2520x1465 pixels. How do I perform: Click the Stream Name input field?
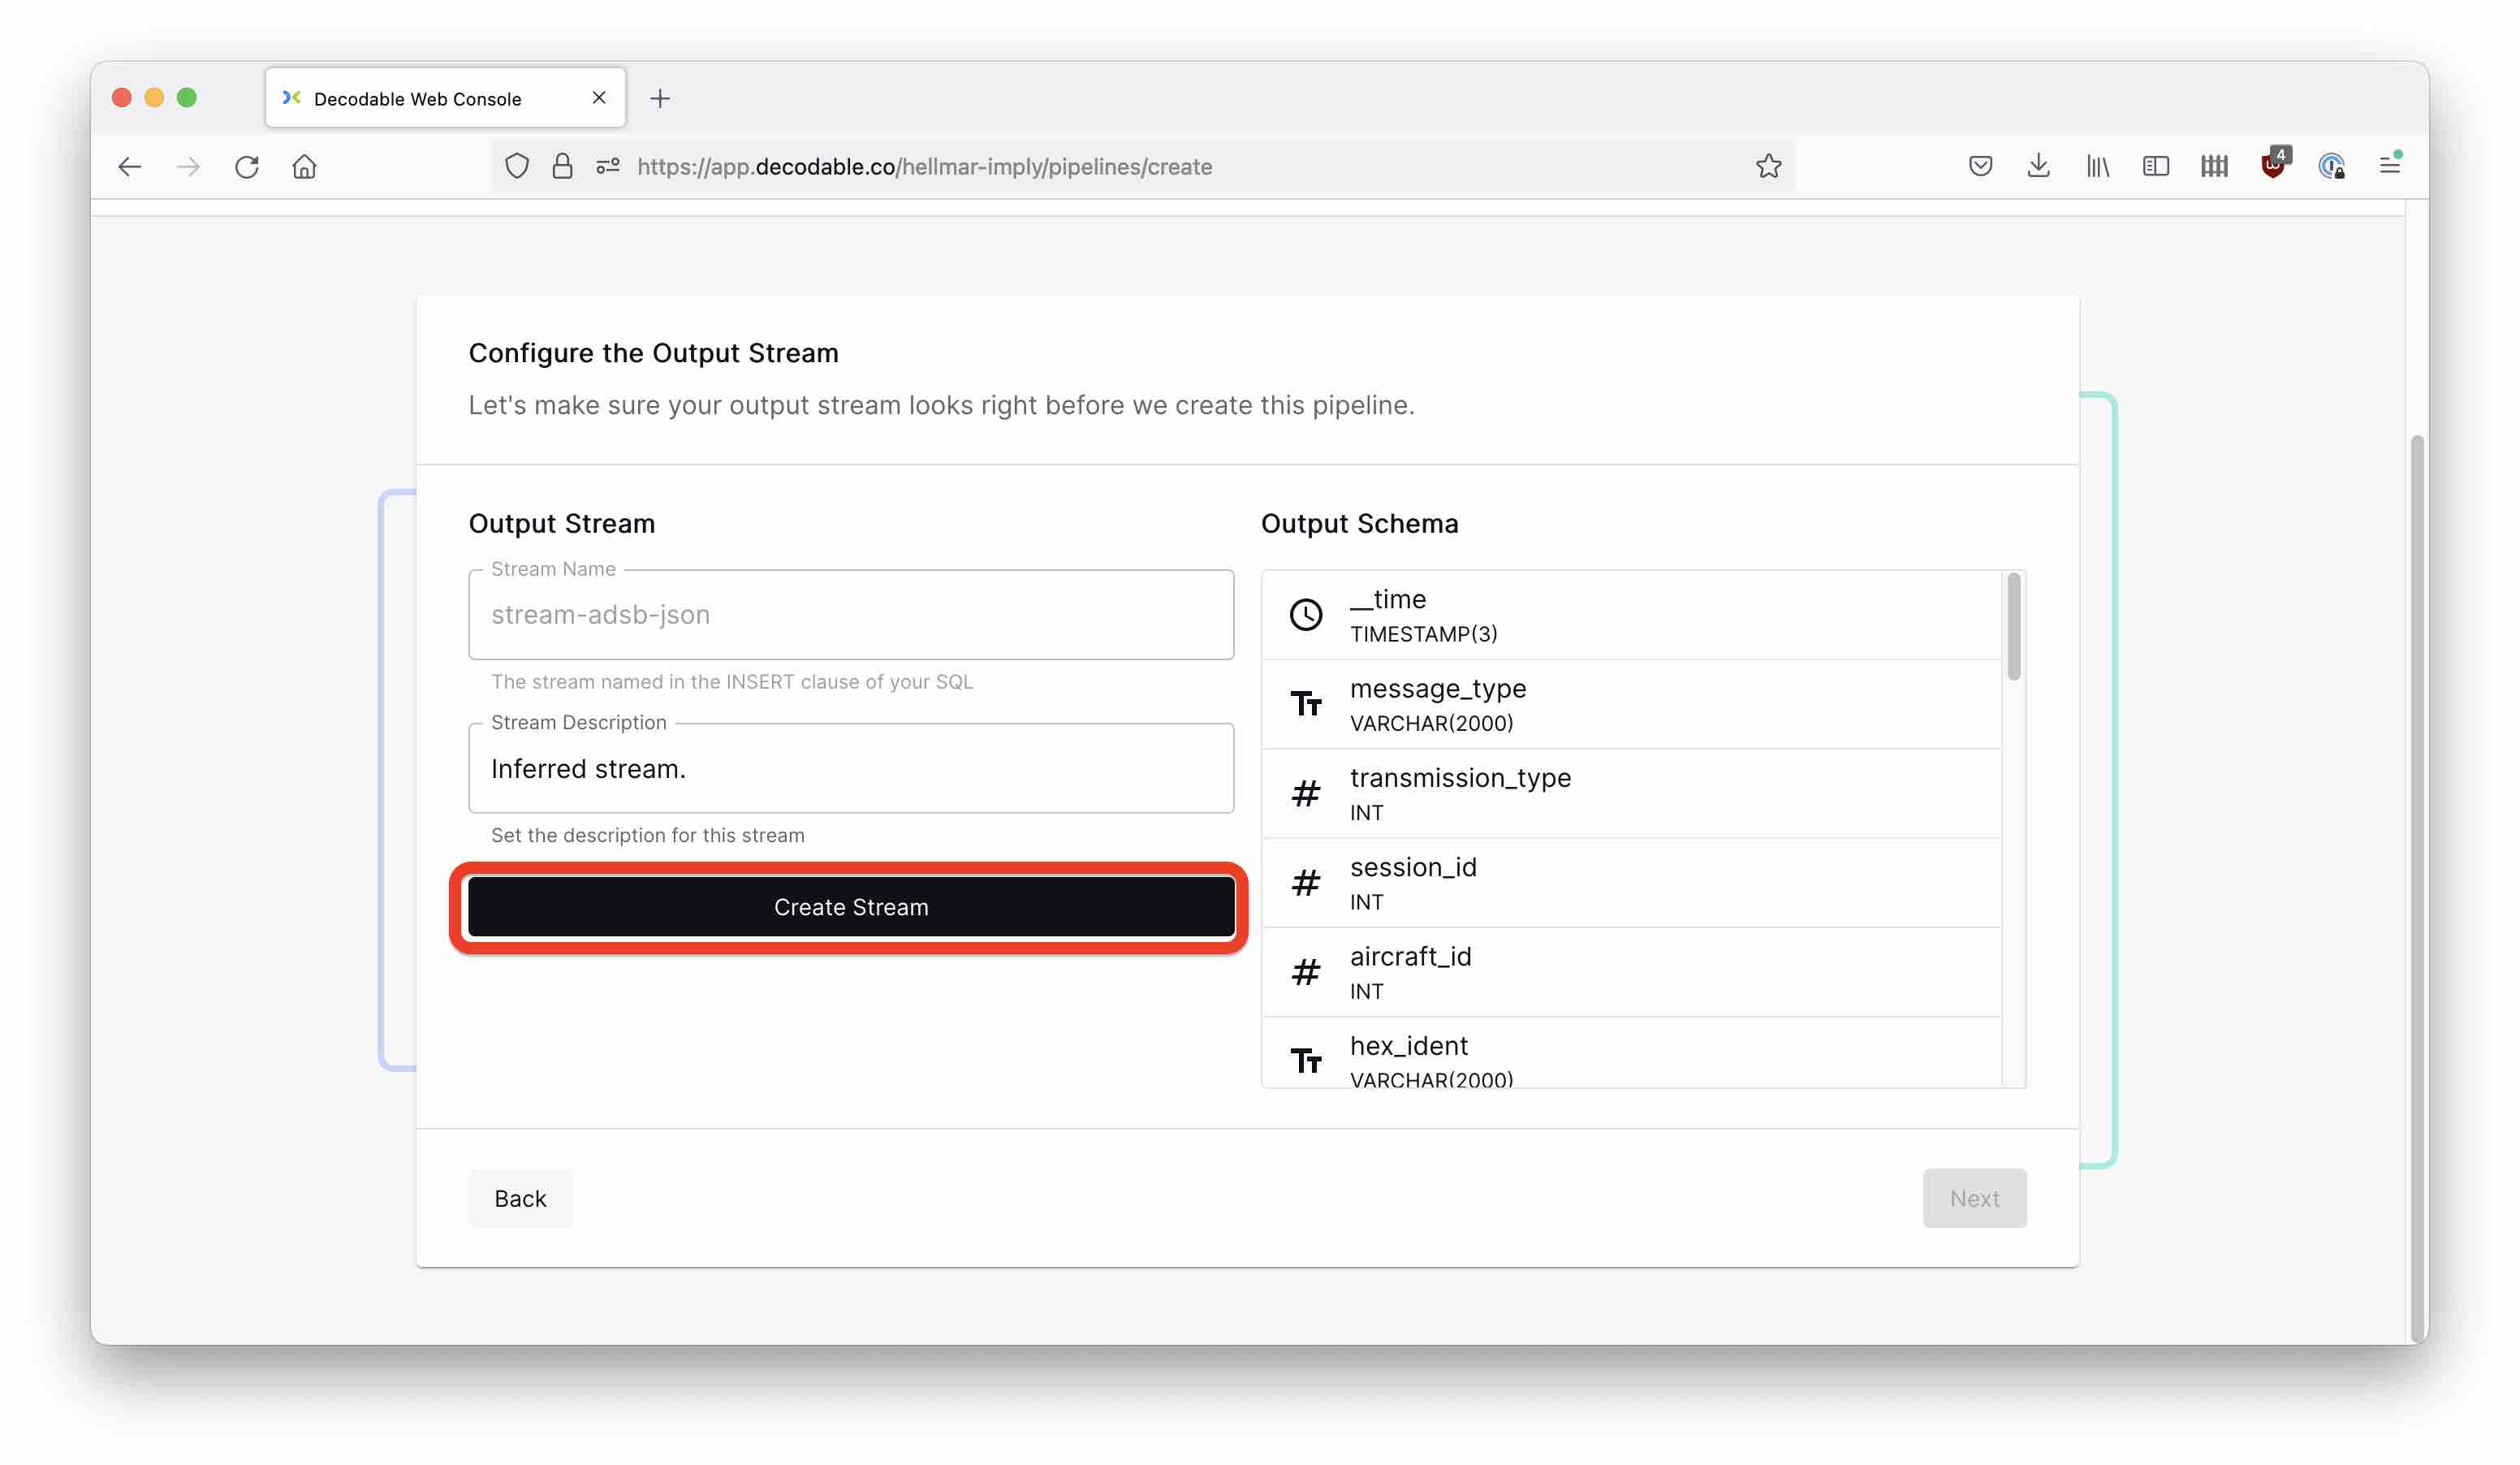(850, 614)
